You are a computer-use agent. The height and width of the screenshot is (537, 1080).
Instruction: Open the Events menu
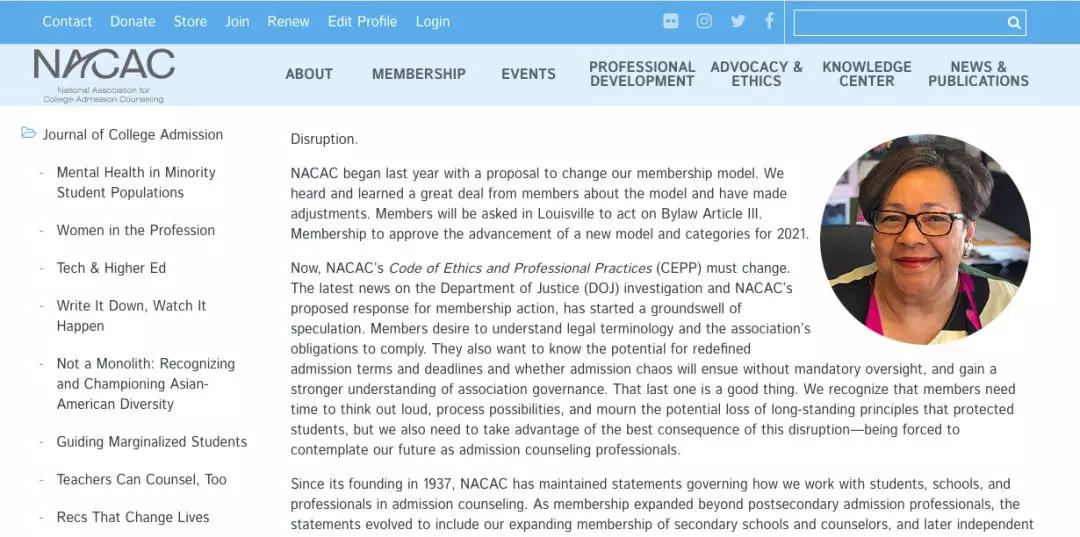point(528,74)
